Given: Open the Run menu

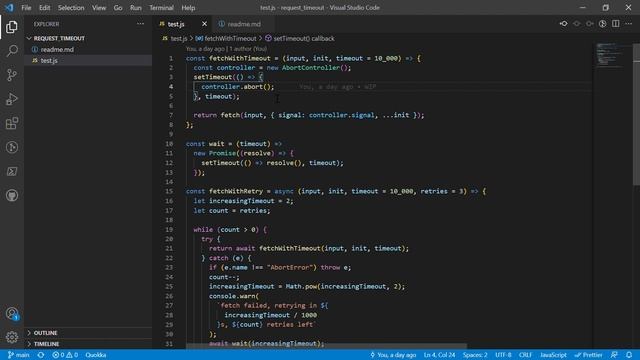Looking at the screenshot, I should [136, 8].
